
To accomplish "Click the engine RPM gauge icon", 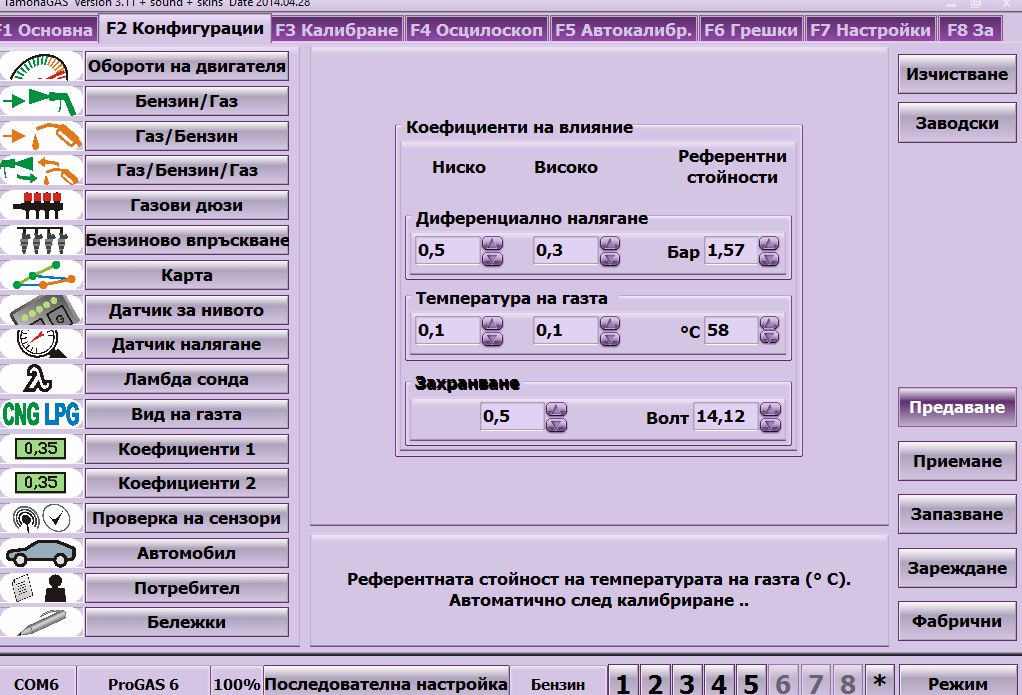I will click(x=40, y=68).
